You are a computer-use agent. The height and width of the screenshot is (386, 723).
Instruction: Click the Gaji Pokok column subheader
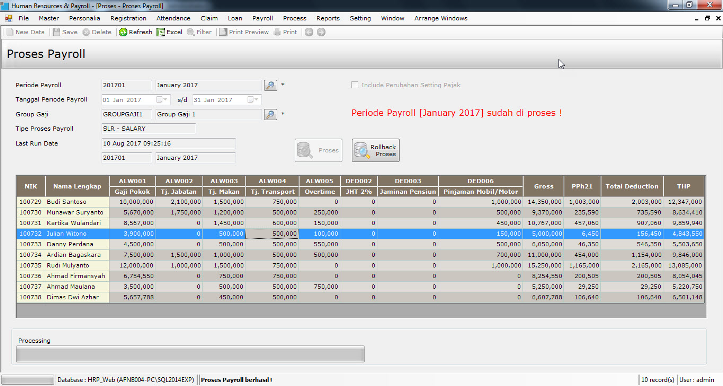[x=132, y=192]
